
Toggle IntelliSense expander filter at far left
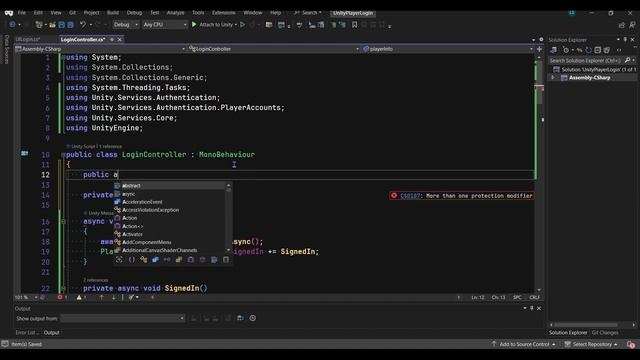click(119, 260)
